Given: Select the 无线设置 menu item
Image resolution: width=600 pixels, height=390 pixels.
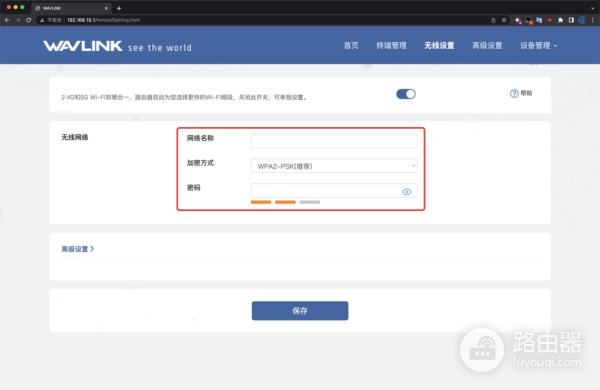Looking at the screenshot, I should [x=439, y=46].
